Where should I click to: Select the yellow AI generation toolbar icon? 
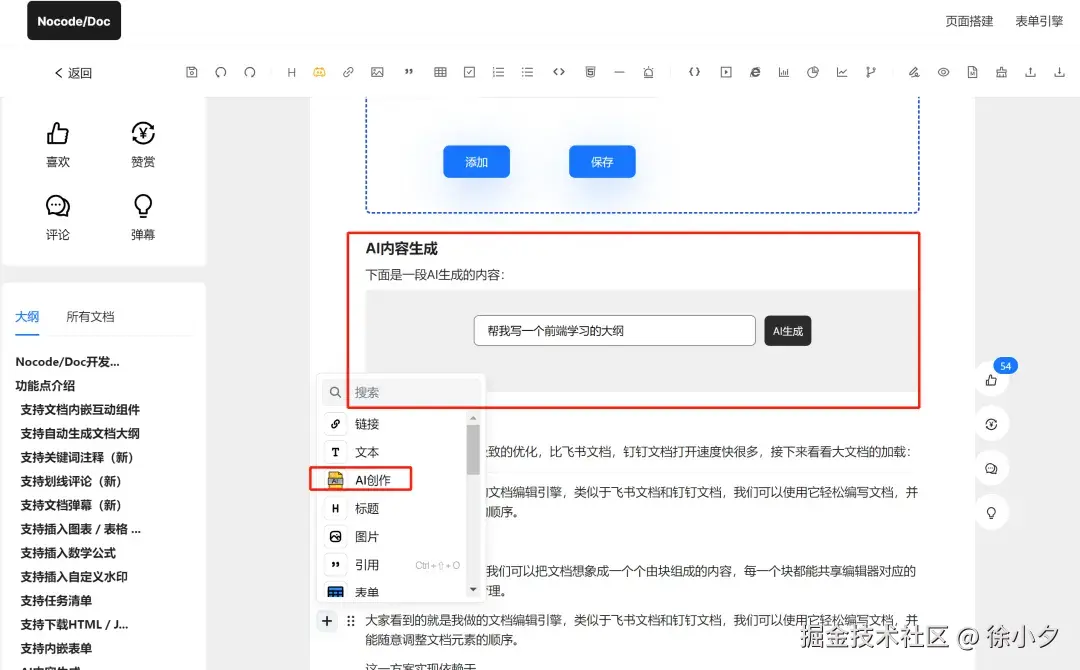320,72
